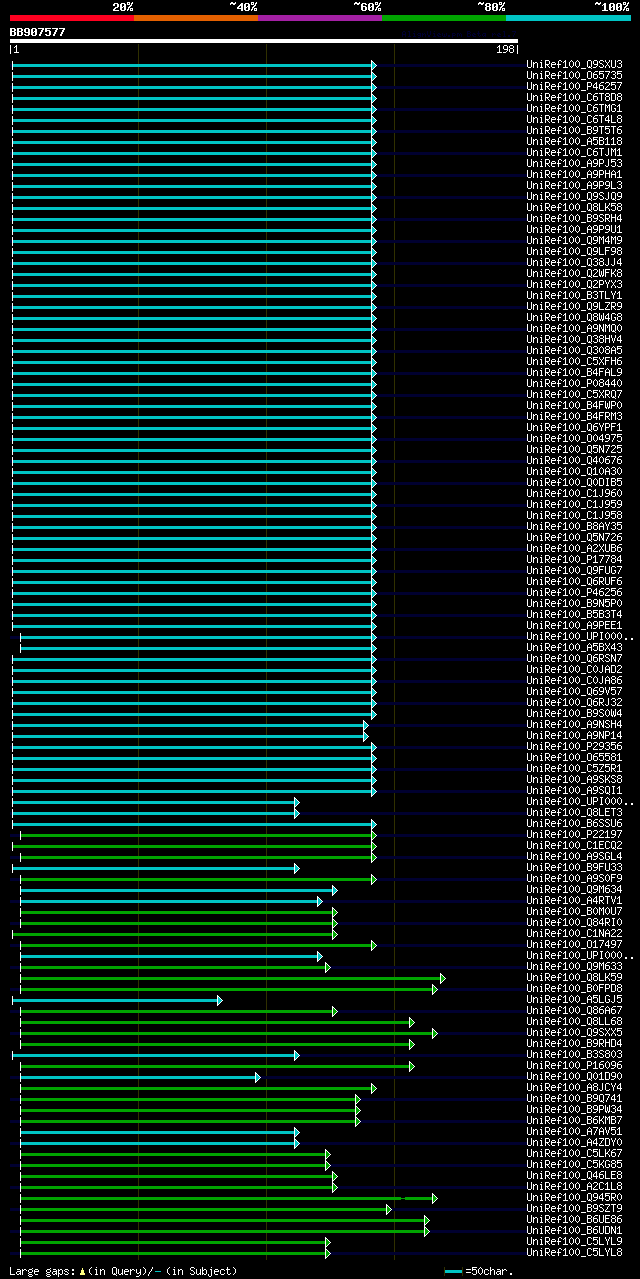Click the BB907577 query name
Viewport: 640px width, 1279px height.
point(38,32)
